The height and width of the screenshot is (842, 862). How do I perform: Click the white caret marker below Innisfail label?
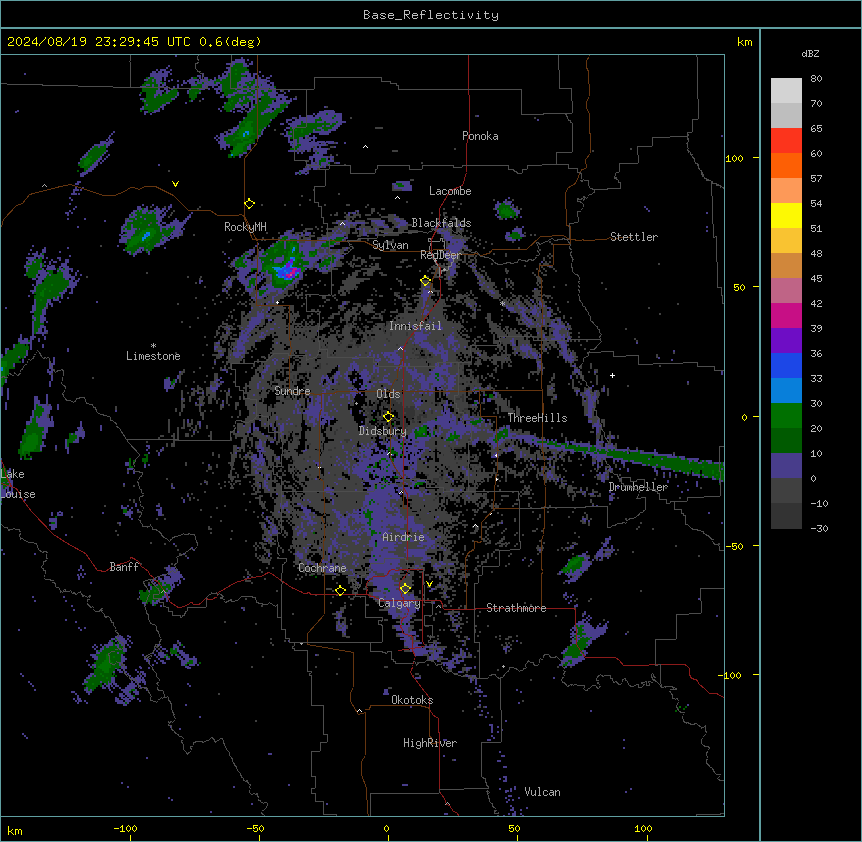(x=400, y=348)
